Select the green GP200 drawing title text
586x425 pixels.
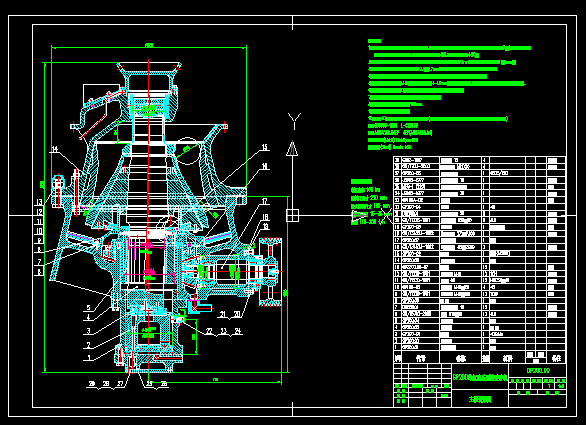(480, 378)
